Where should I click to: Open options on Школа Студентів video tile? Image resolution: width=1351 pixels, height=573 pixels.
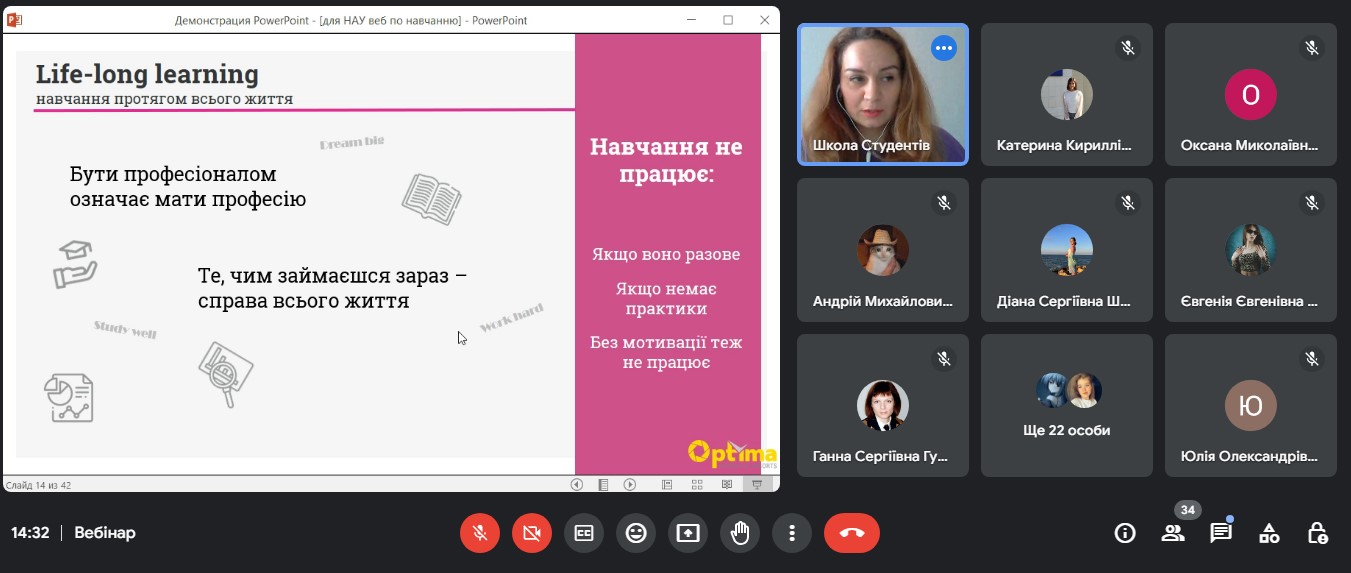coord(943,48)
